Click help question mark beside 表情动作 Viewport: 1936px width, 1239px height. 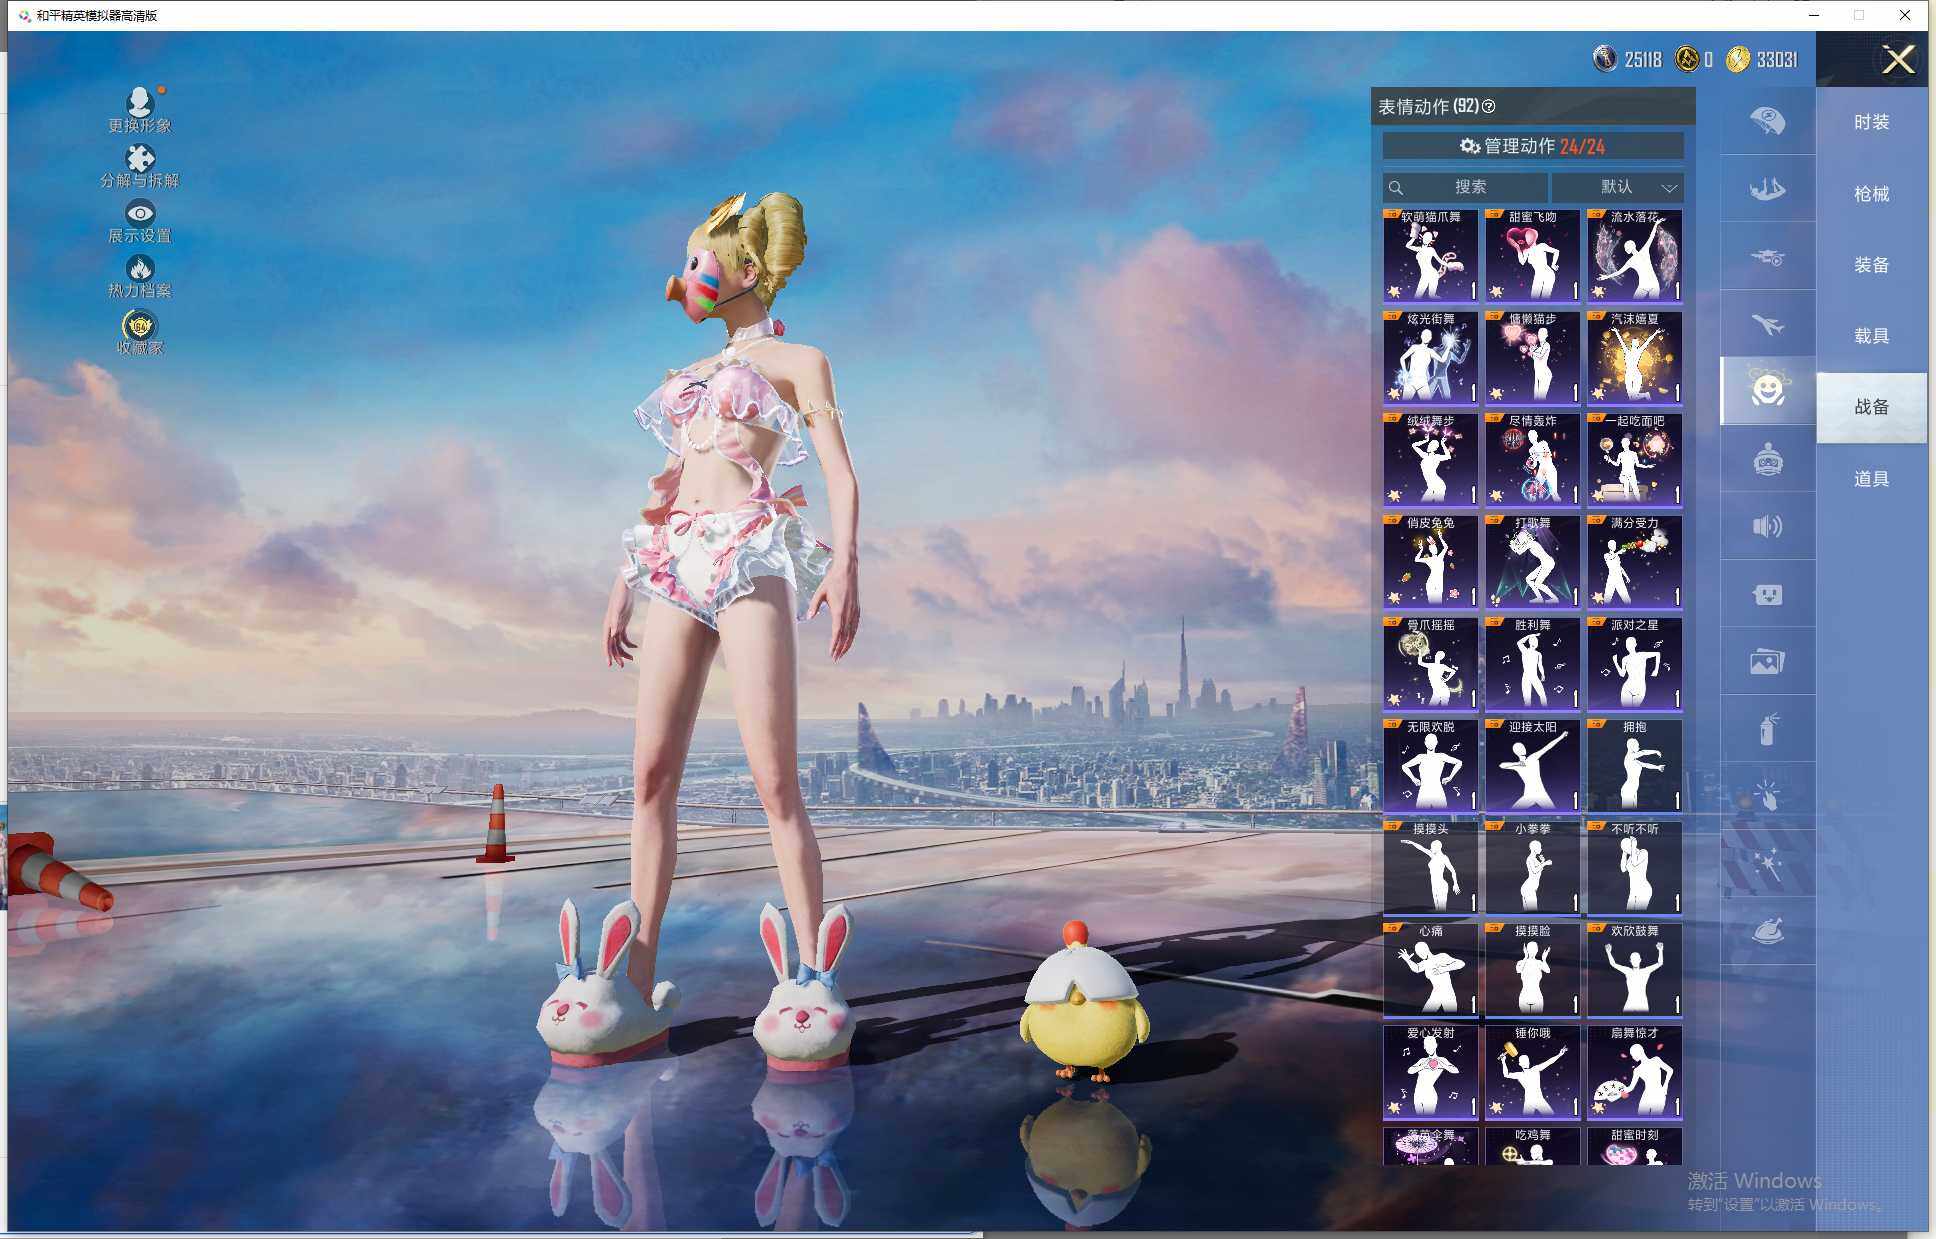[1488, 106]
